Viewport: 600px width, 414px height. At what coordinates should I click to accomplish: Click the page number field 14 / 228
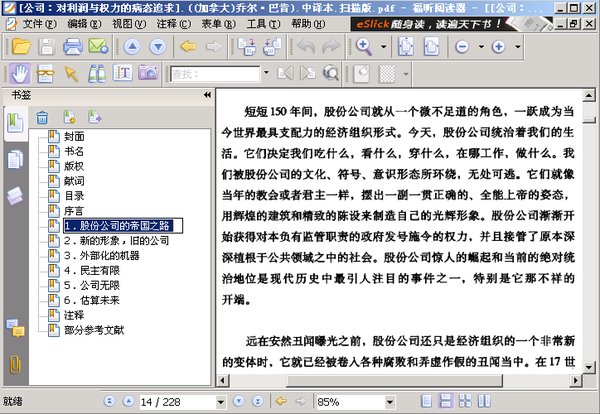(x=178, y=402)
